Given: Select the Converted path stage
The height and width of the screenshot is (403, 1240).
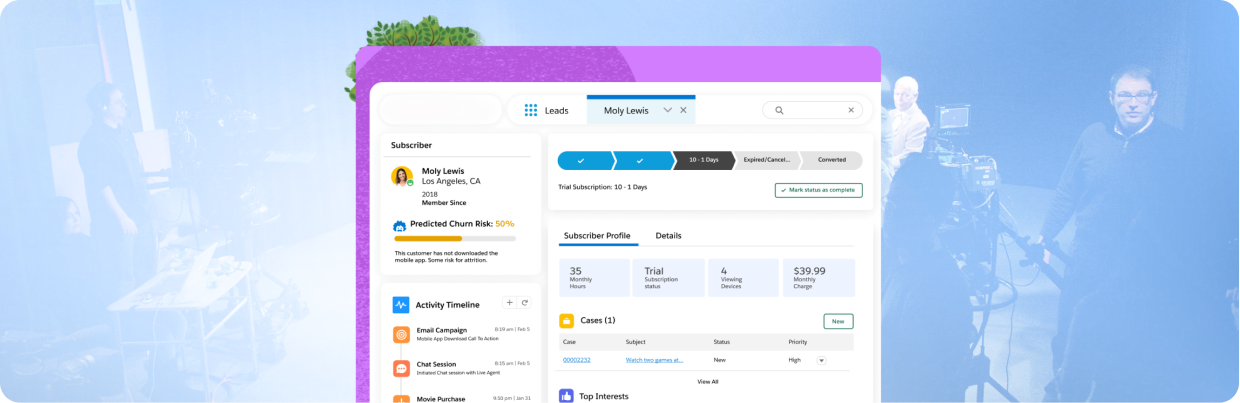Looking at the screenshot, I should point(831,160).
